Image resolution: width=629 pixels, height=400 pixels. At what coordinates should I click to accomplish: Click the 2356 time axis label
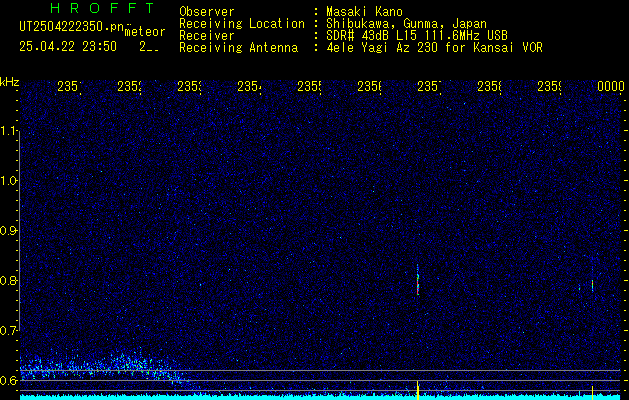pos(370,86)
